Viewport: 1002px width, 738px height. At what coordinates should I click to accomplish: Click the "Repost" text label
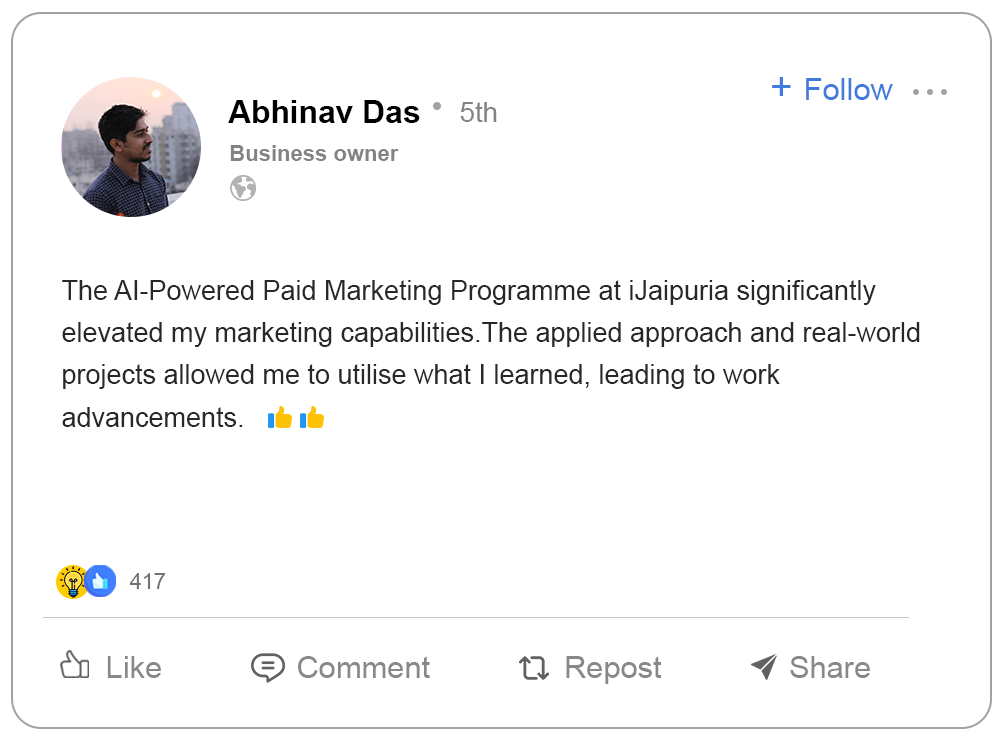tap(613, 668)
